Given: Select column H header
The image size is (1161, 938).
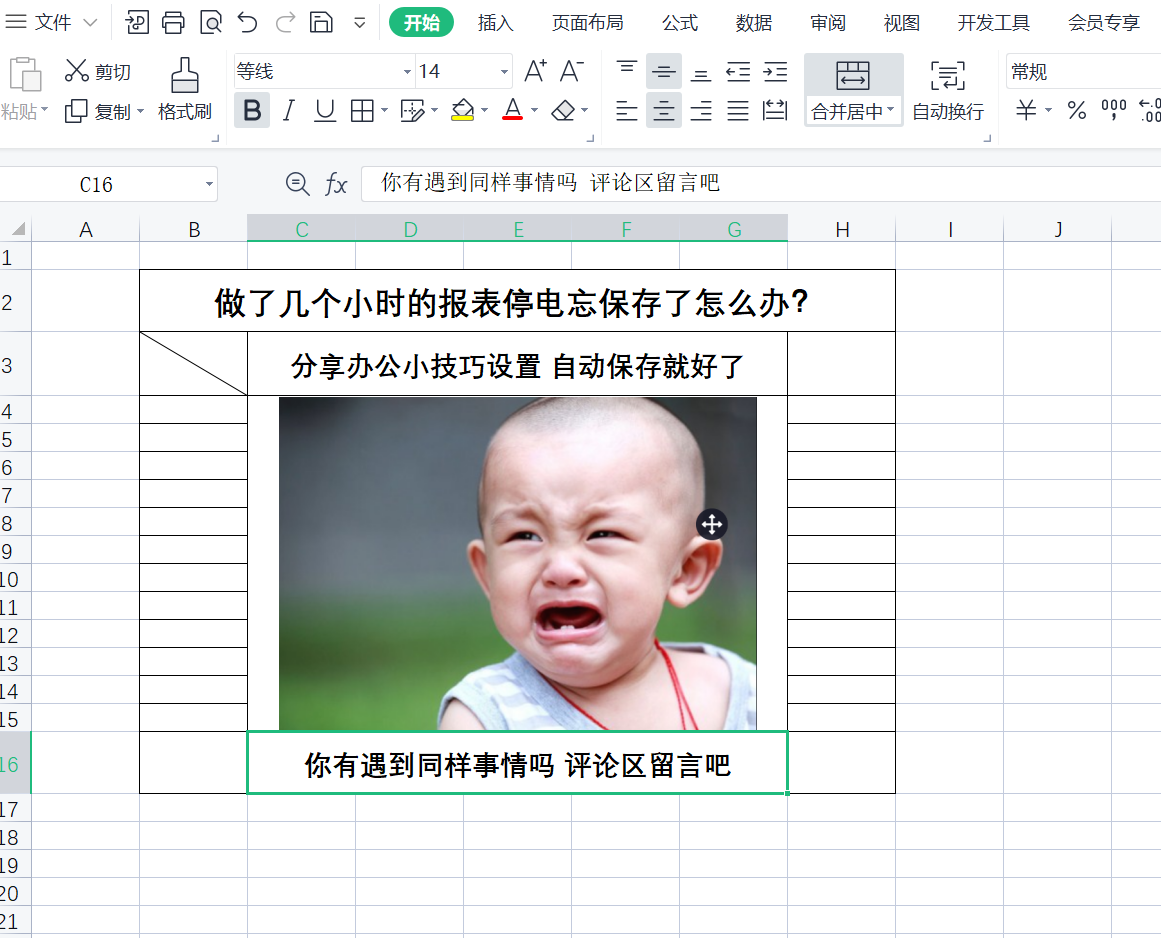Looking at the screenshot, I should (x=842, y=229).
